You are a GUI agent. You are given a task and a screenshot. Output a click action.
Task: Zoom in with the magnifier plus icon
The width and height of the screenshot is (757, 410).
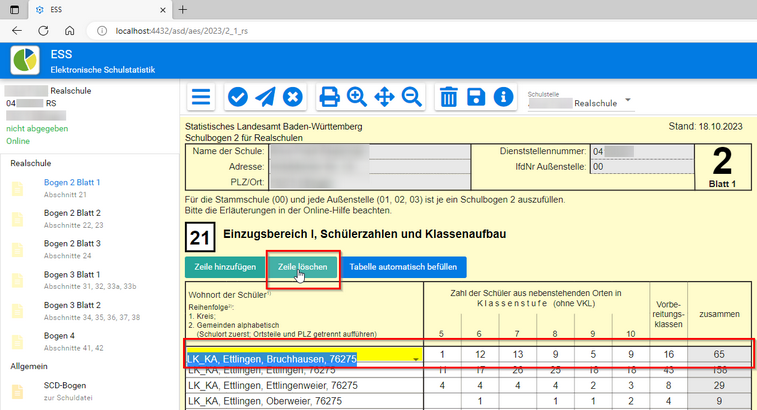(357, 97)
